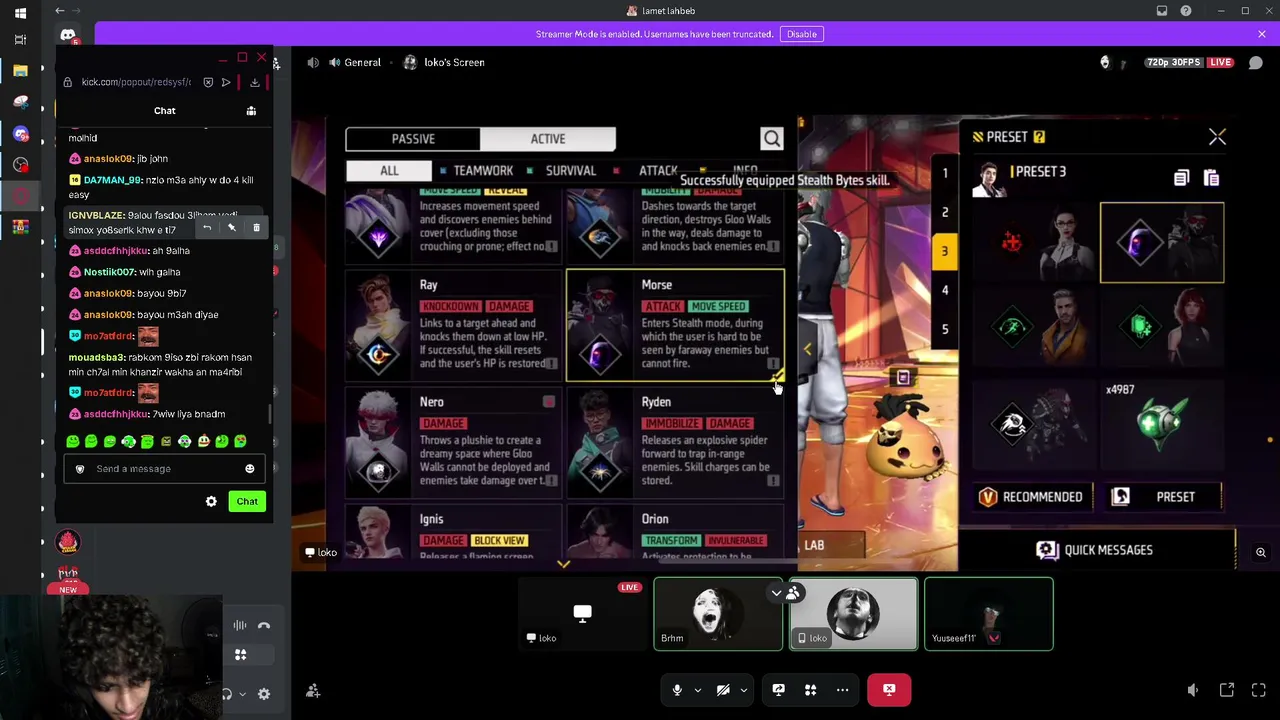Disable Streamer Mode from the purple banner

[x=801, y=34]
